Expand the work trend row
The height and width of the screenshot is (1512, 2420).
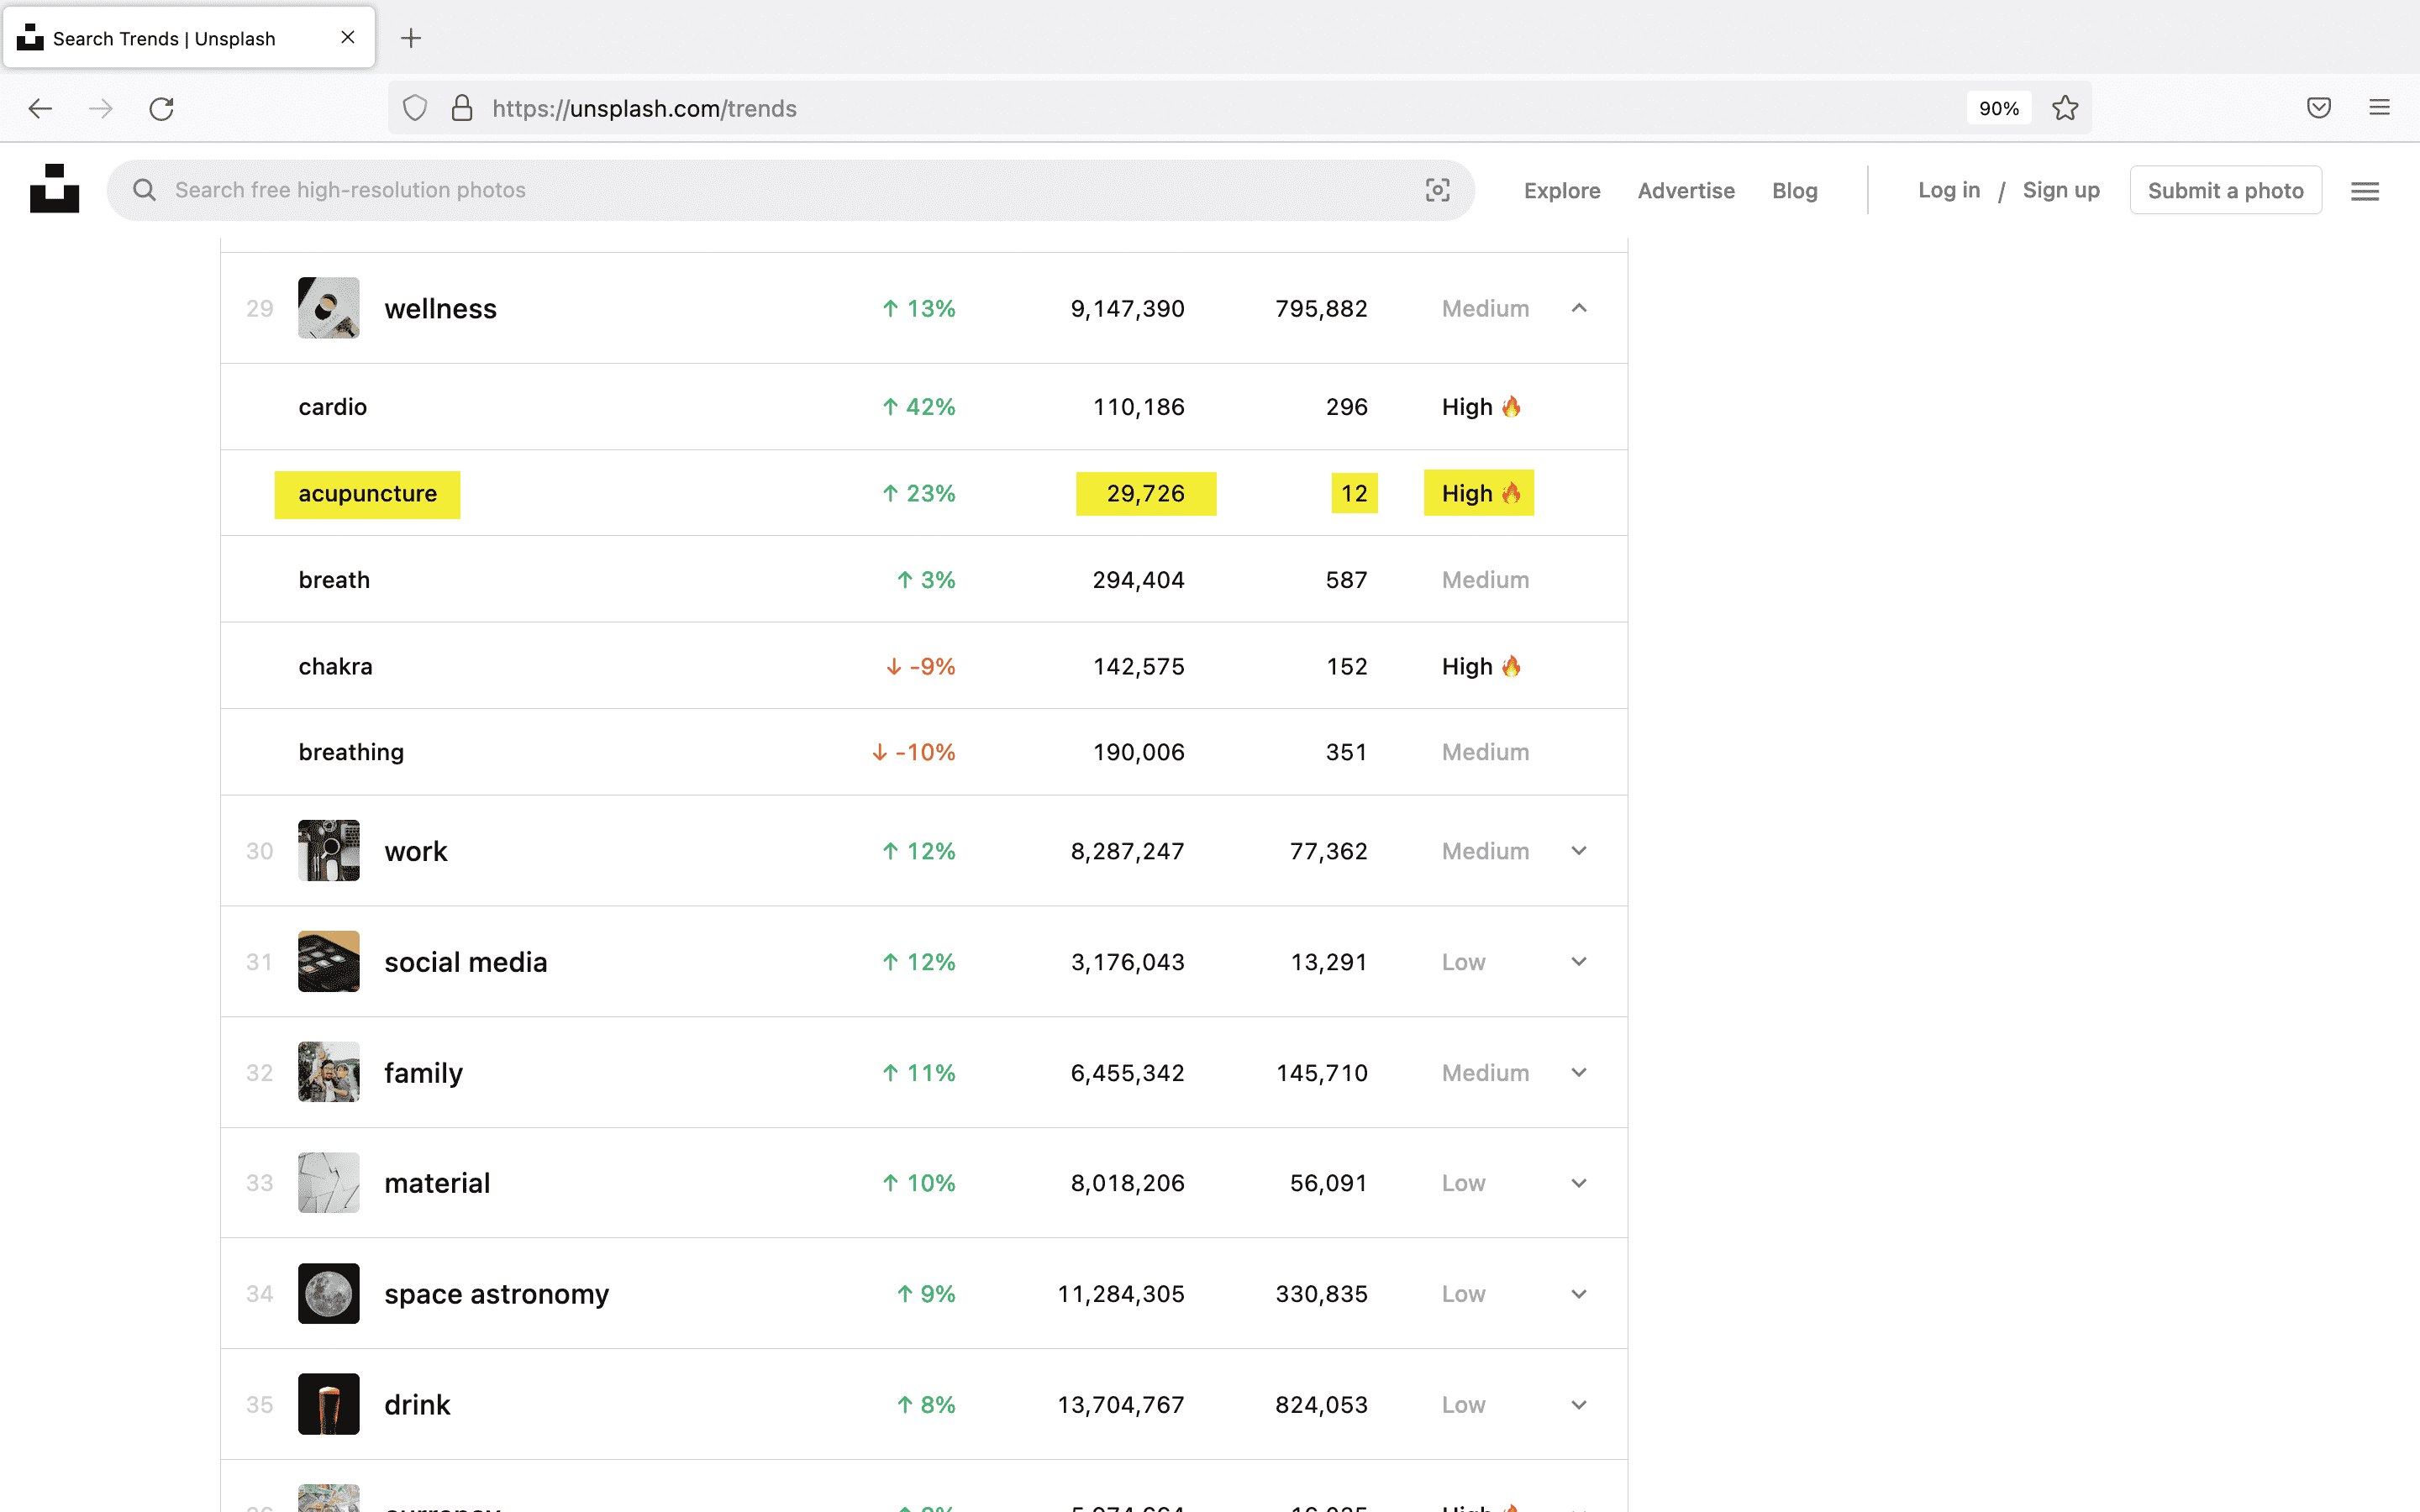pyautogui.click(x=1579, y=851)
